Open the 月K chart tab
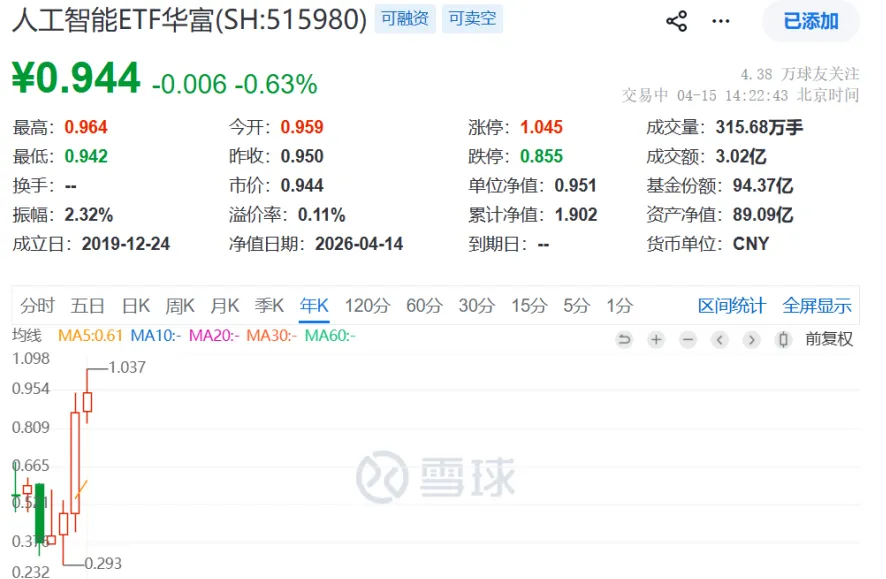Image resolution: width=886 pixels, height=579 pixels. point(224,306)
